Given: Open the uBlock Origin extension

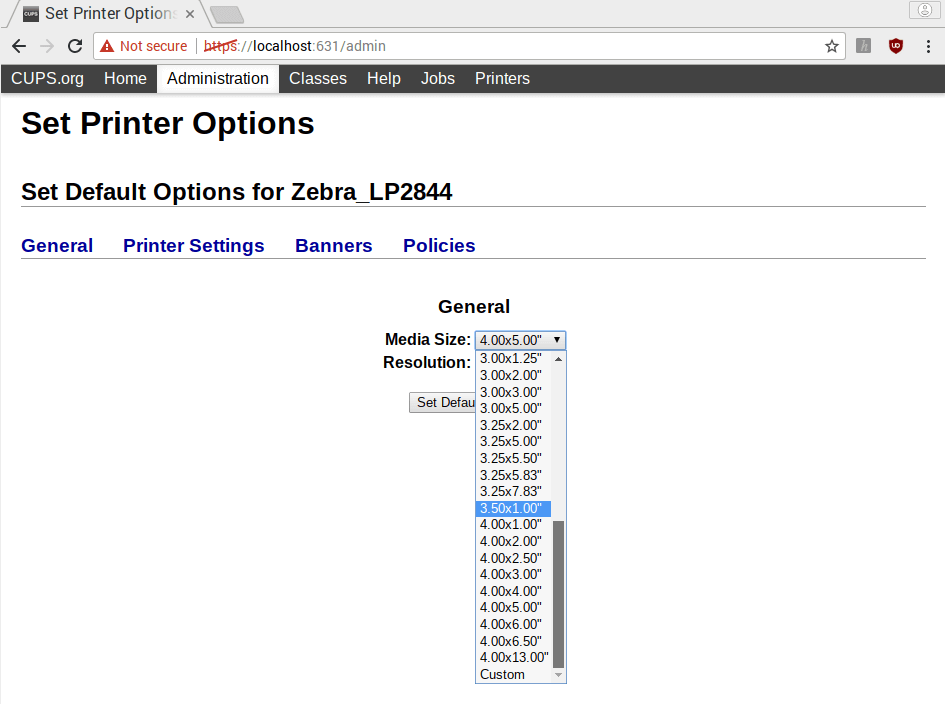Looking at the screenshot, I should click(896, 46).
